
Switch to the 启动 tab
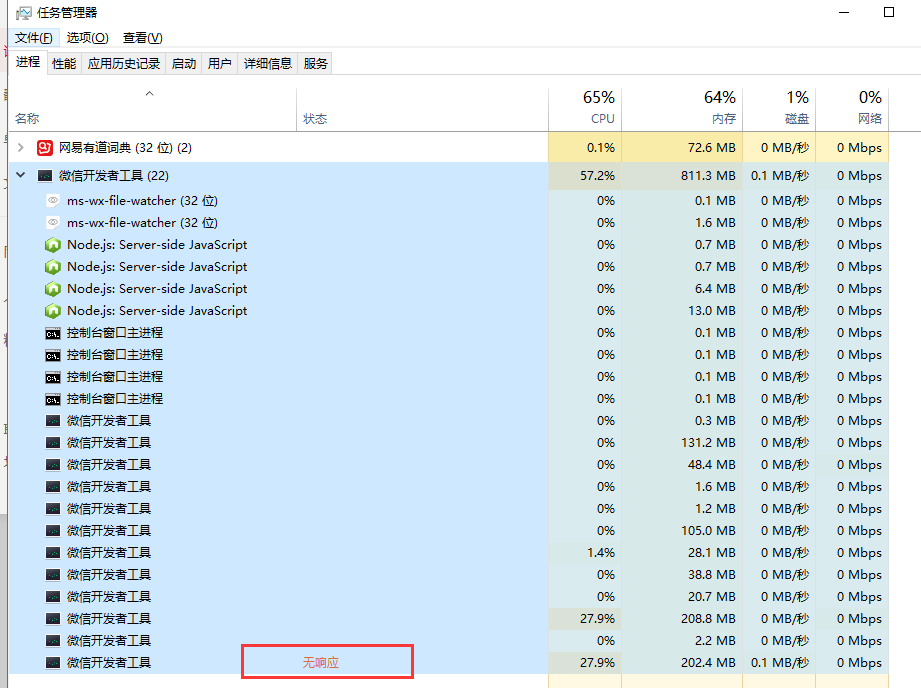[184, 63]
